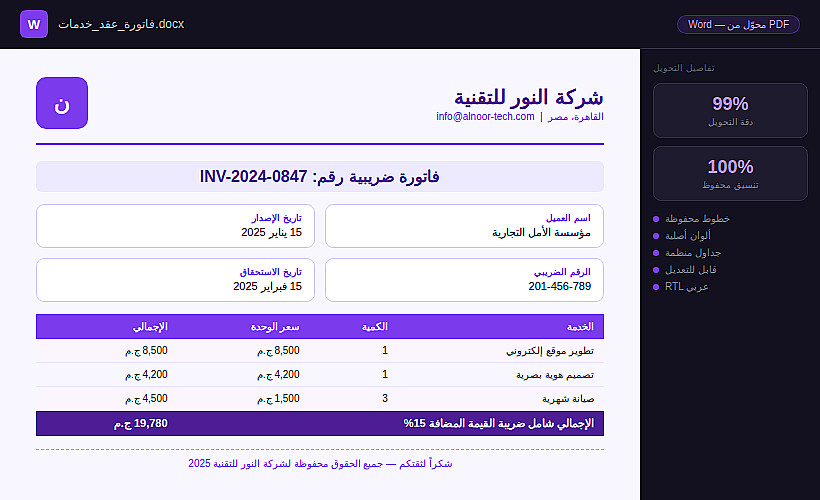Screen dimensions: 820x500
Task: Click the company logo with letter ن
Action: point(62,103)
